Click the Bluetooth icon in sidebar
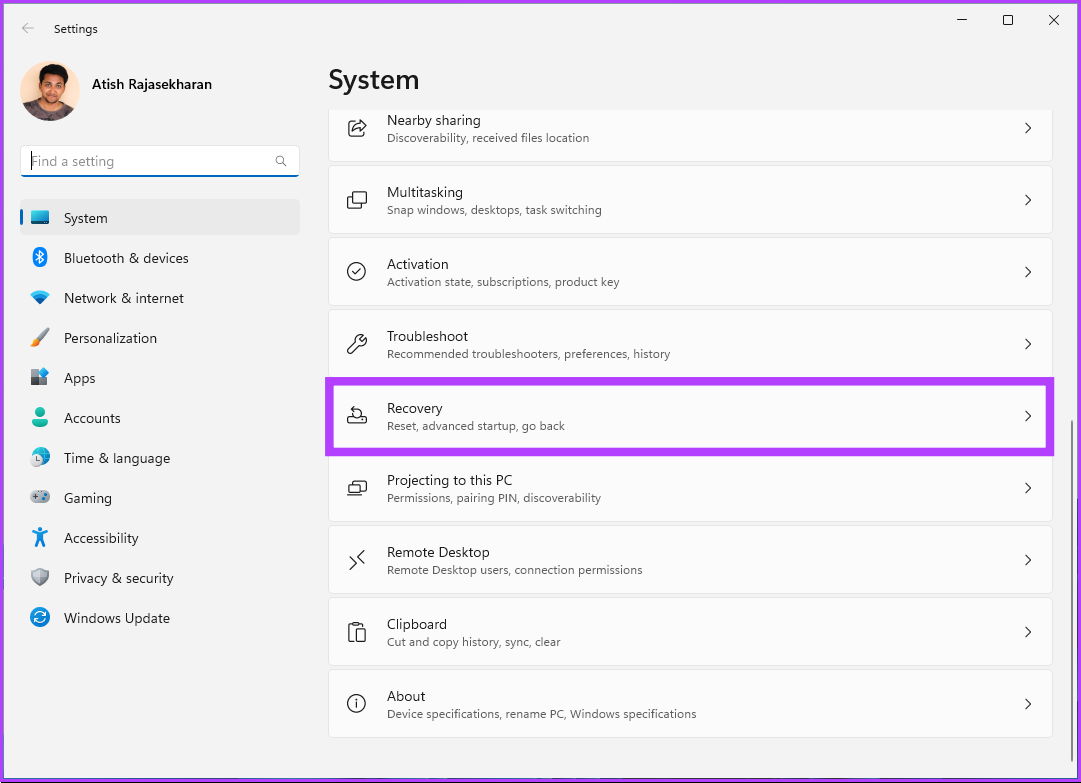 [40, 258]
